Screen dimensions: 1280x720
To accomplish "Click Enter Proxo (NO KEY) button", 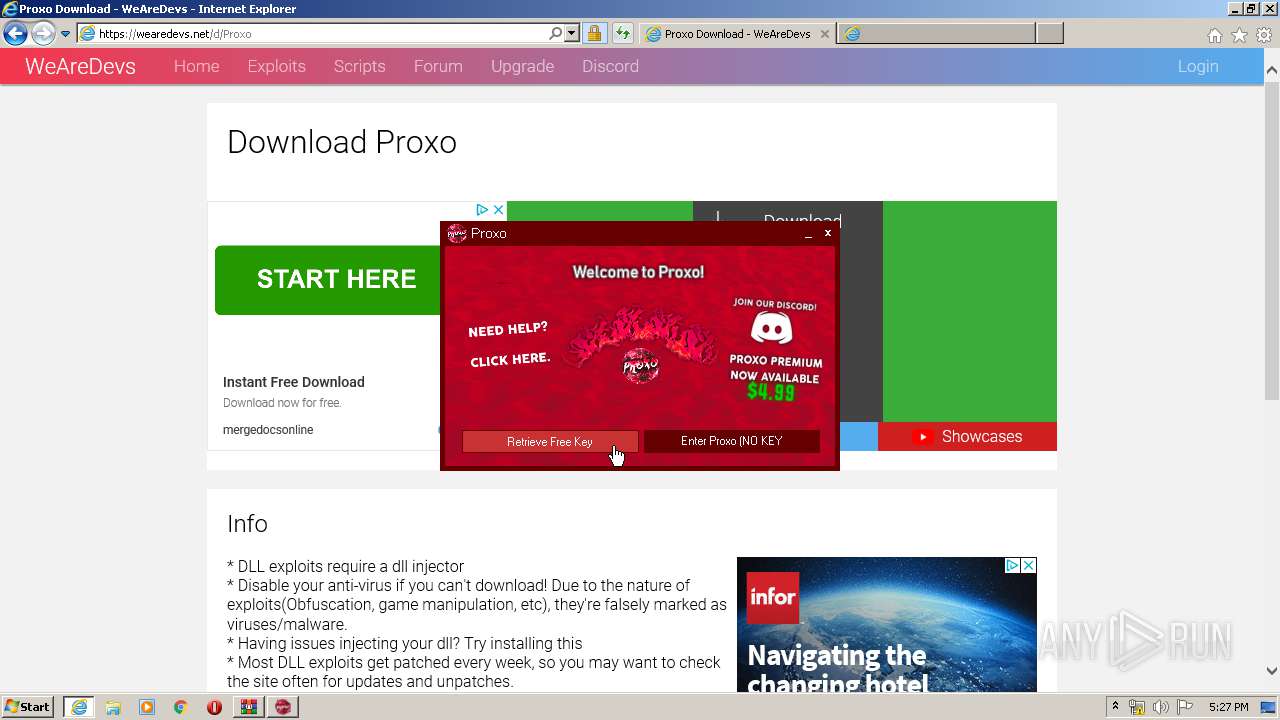I will tap(732, 441).
